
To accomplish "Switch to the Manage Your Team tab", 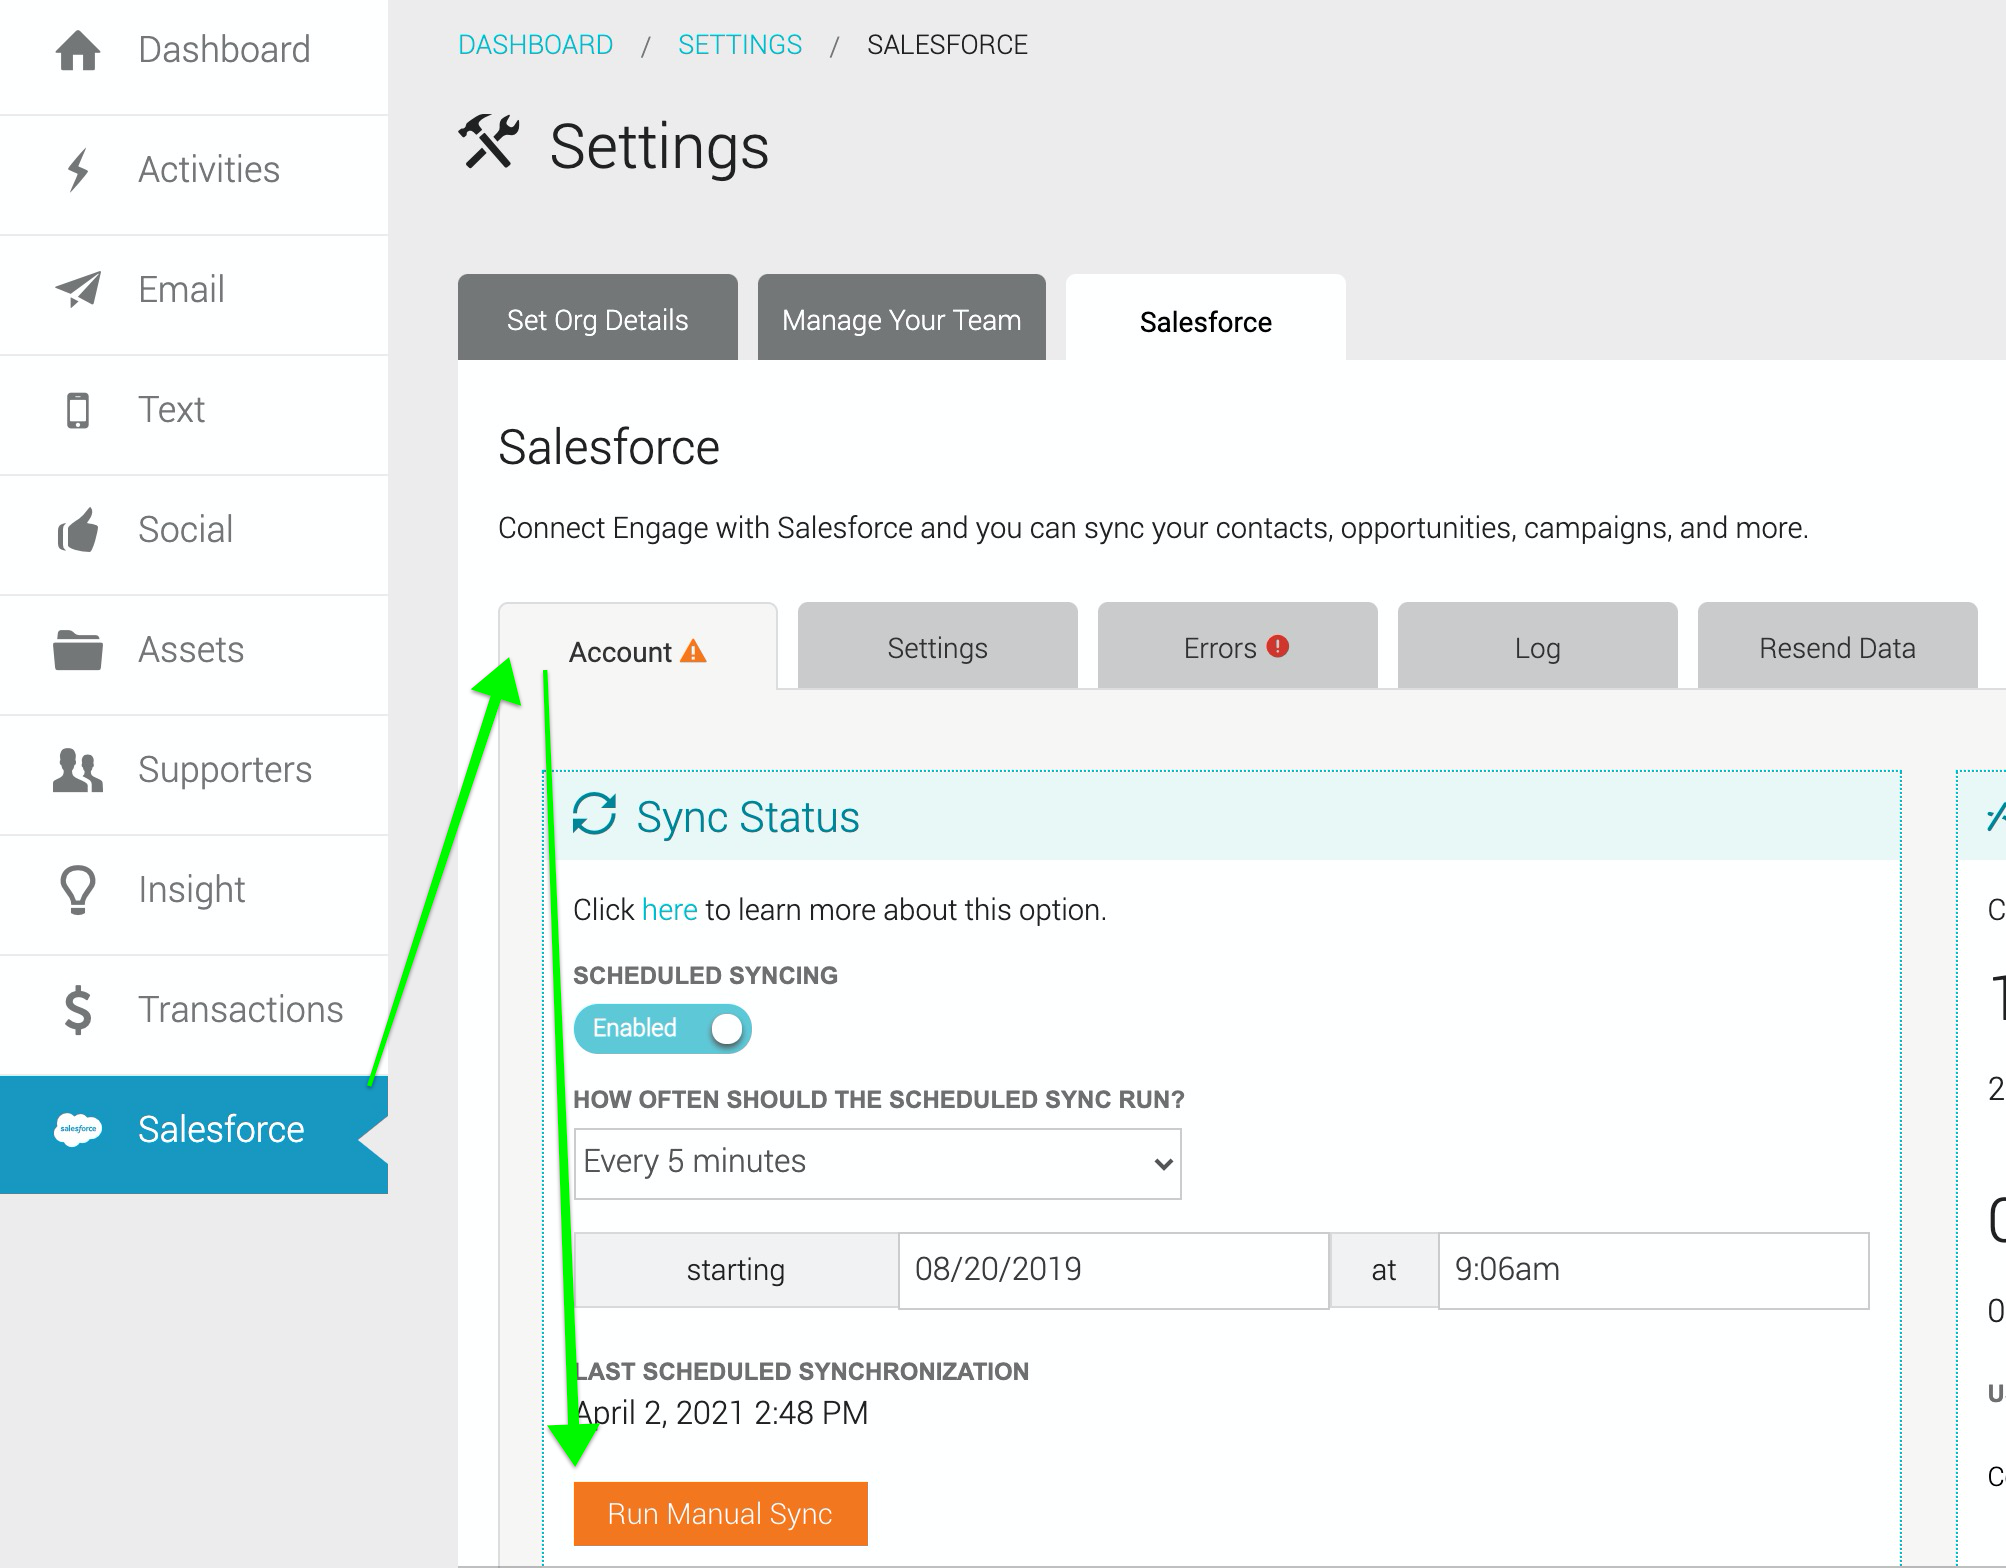I will pos(902,318).
